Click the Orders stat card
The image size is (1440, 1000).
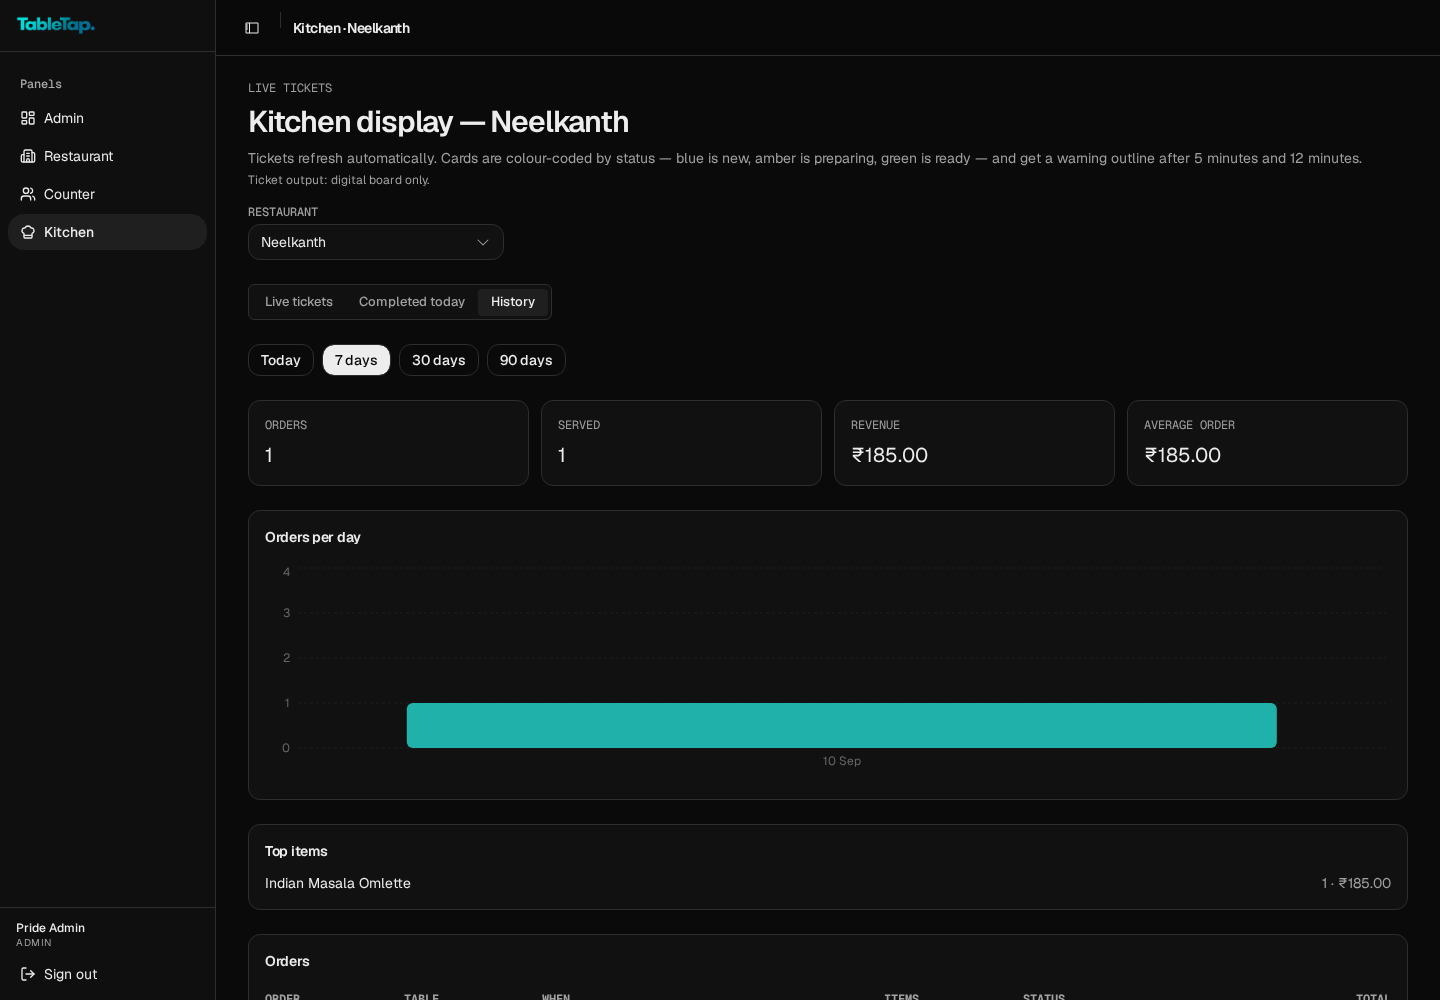pos(388,443)
